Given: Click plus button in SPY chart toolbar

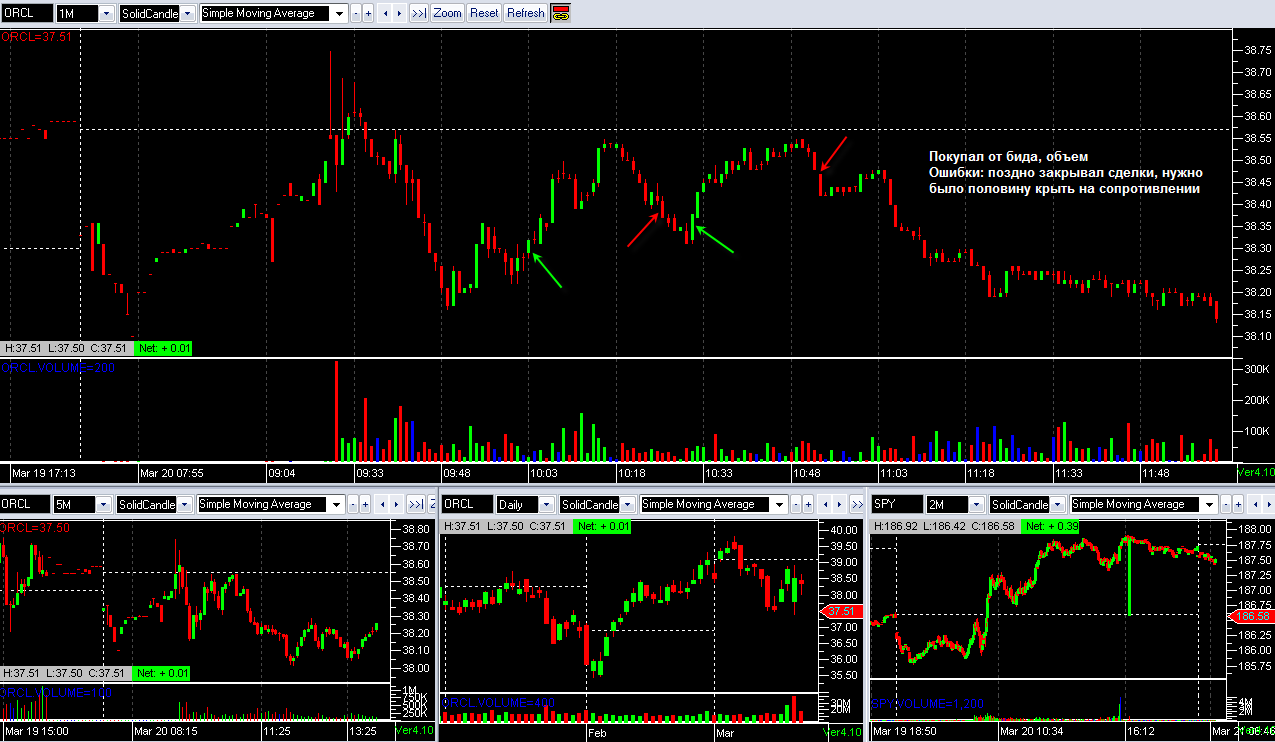Looking at the screenshot, I should (x=1238, y=504).
